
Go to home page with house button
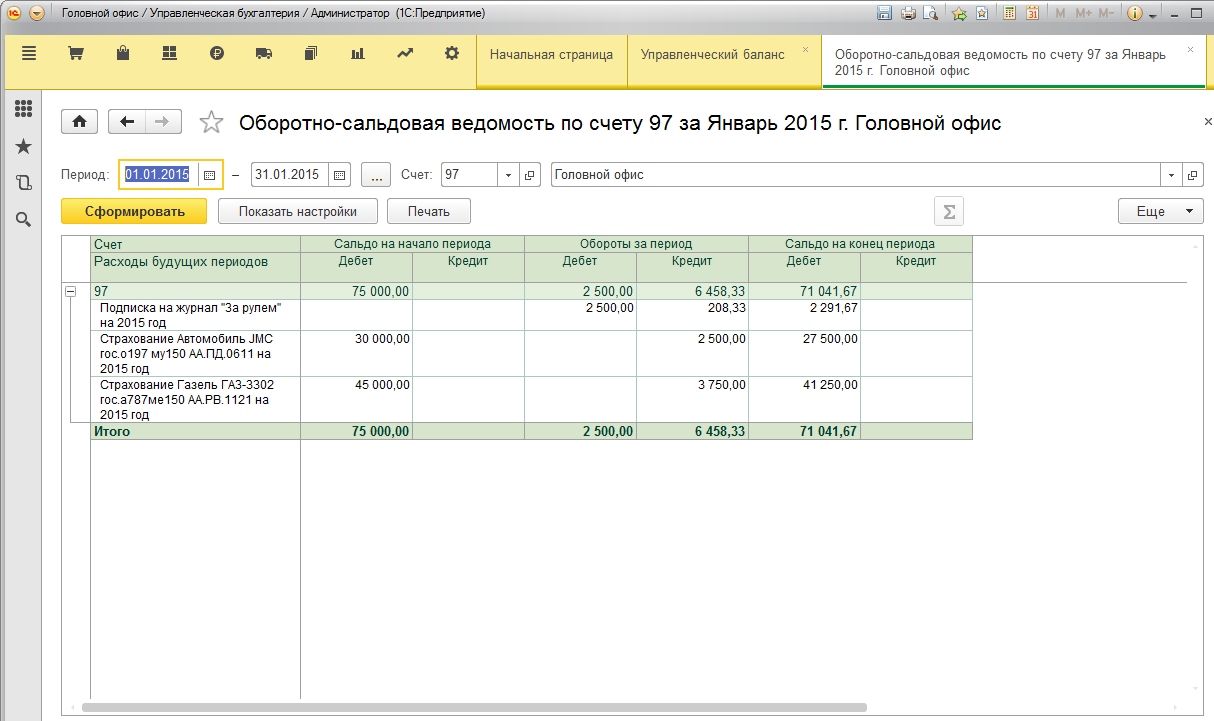coord(80,122)
